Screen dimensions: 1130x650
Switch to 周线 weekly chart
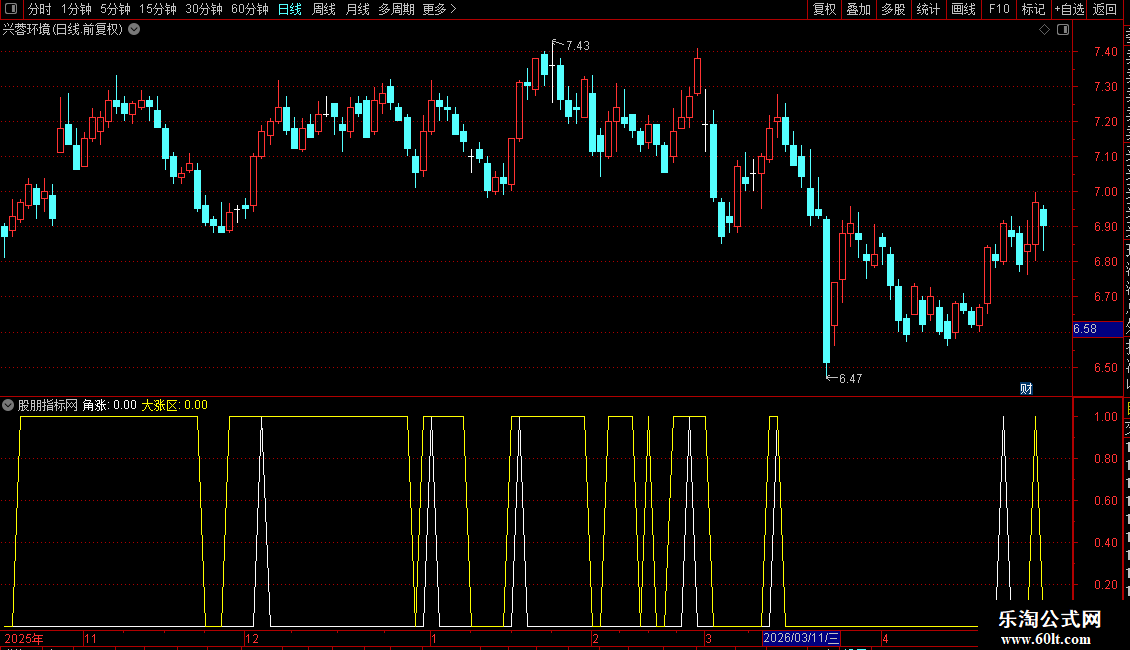324,9
